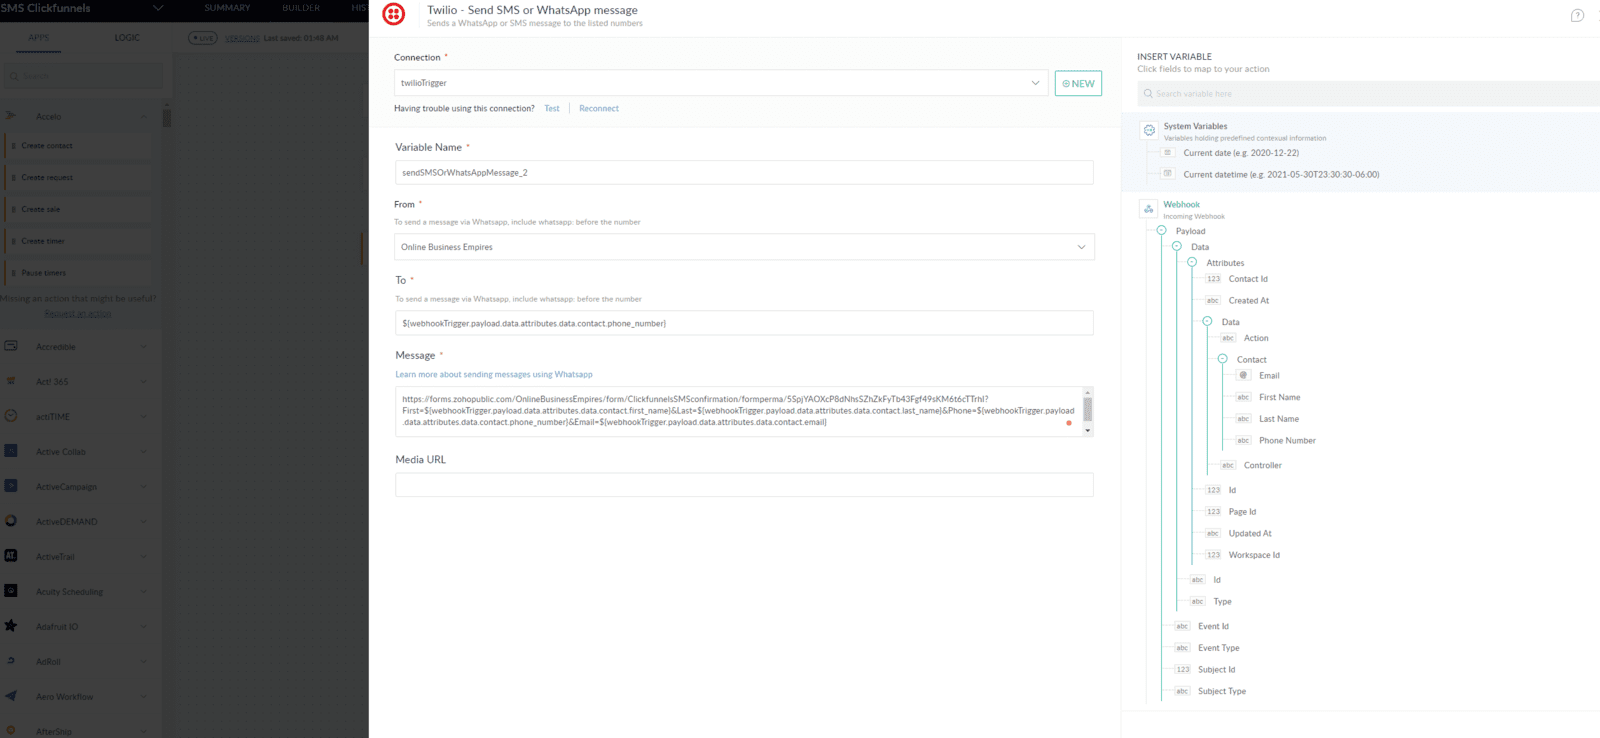Click the VERSIONS link
Viewport: 1600px width, 738px height.
242,38
